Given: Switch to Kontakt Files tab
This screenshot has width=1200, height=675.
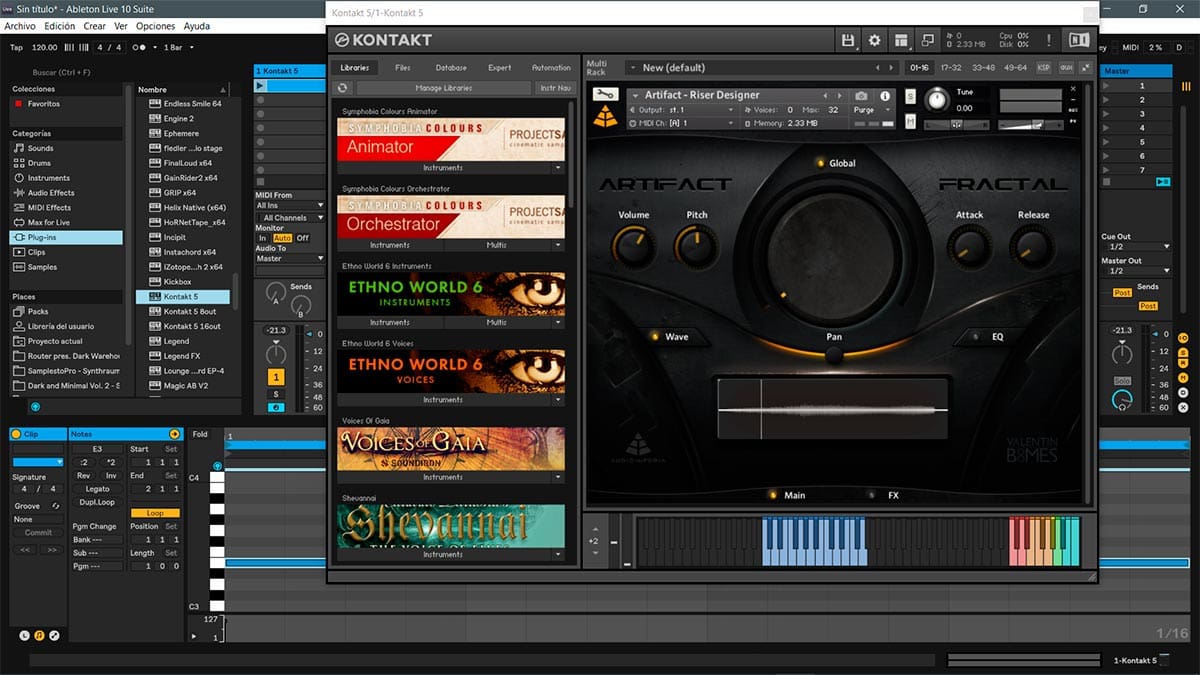Looking at the screenshot, I should [403, 68].
